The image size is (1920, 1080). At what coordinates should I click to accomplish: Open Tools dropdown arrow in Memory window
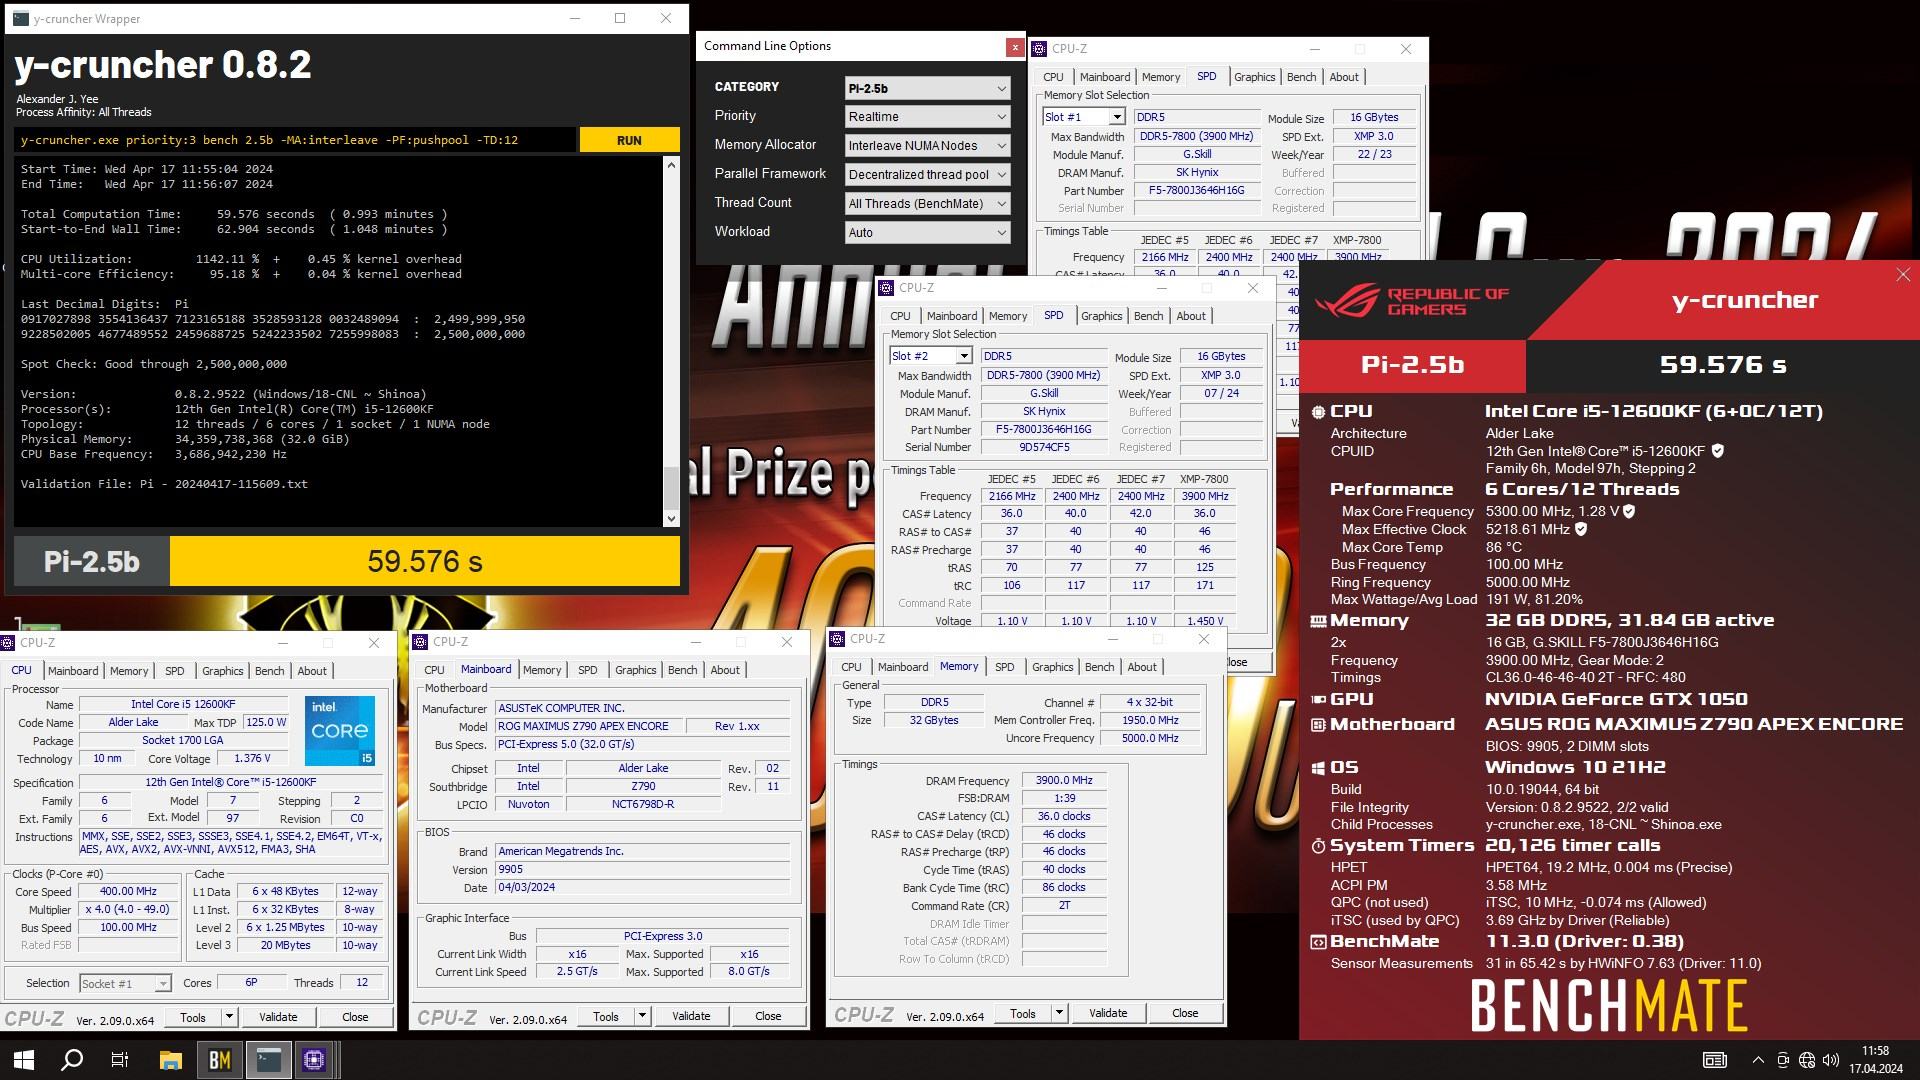pos(1059,1013)
